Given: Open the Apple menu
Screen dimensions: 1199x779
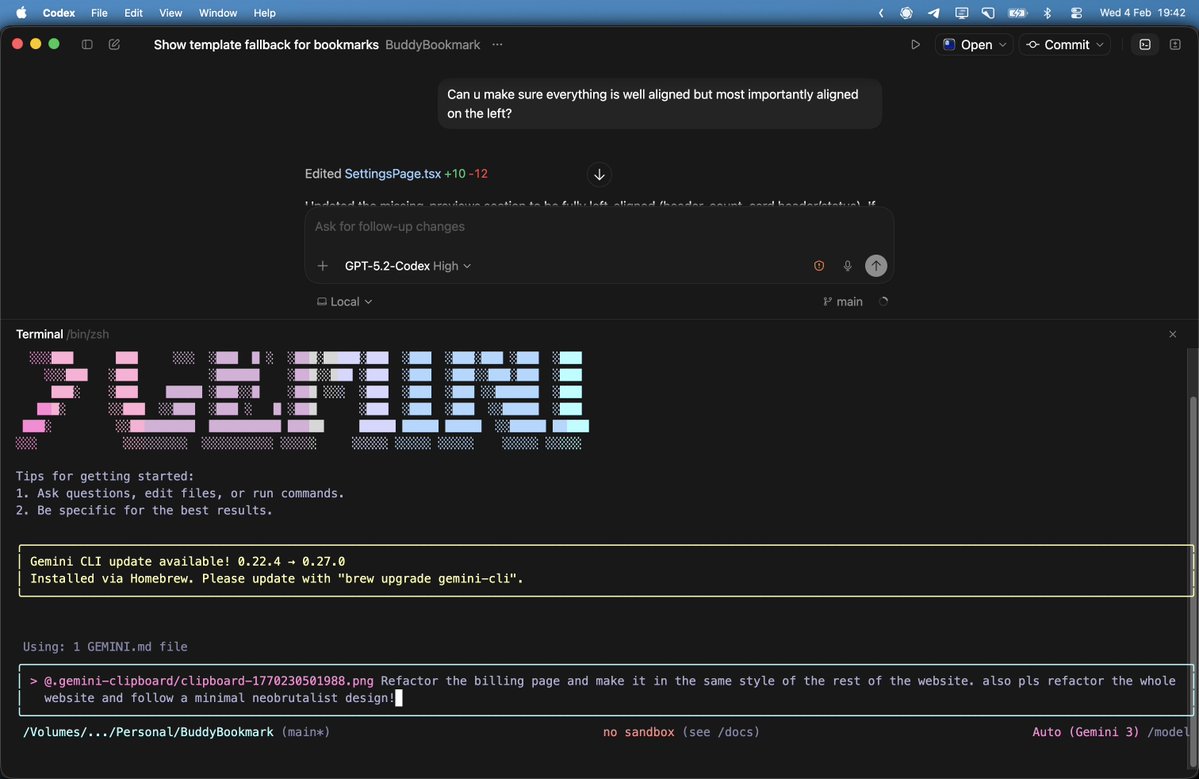Looking at the screenshot, I should [x=21, y=13].
